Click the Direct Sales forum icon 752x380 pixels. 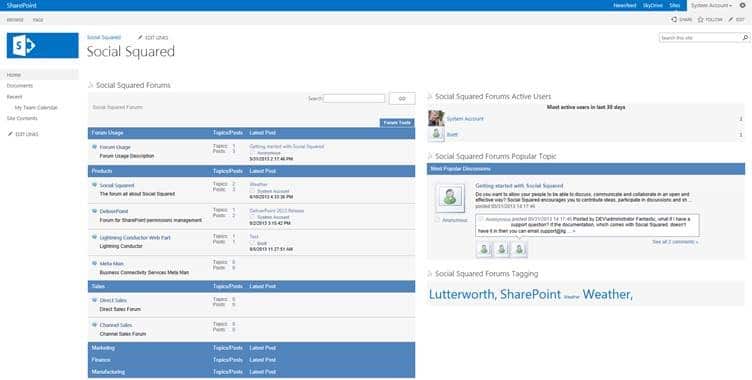(94, 300)
